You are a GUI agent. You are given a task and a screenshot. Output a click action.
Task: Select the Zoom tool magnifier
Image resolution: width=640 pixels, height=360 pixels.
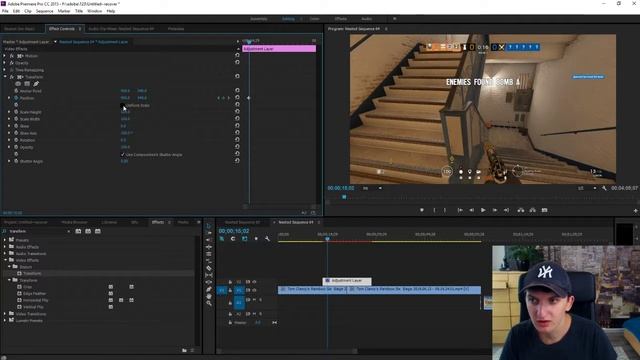(x=209, y=303)
